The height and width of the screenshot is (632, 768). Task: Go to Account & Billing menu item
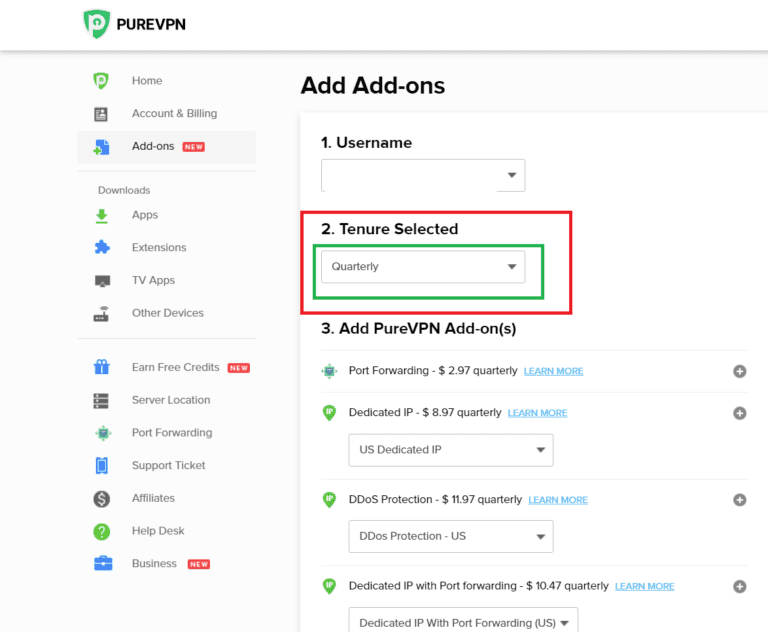174,114
